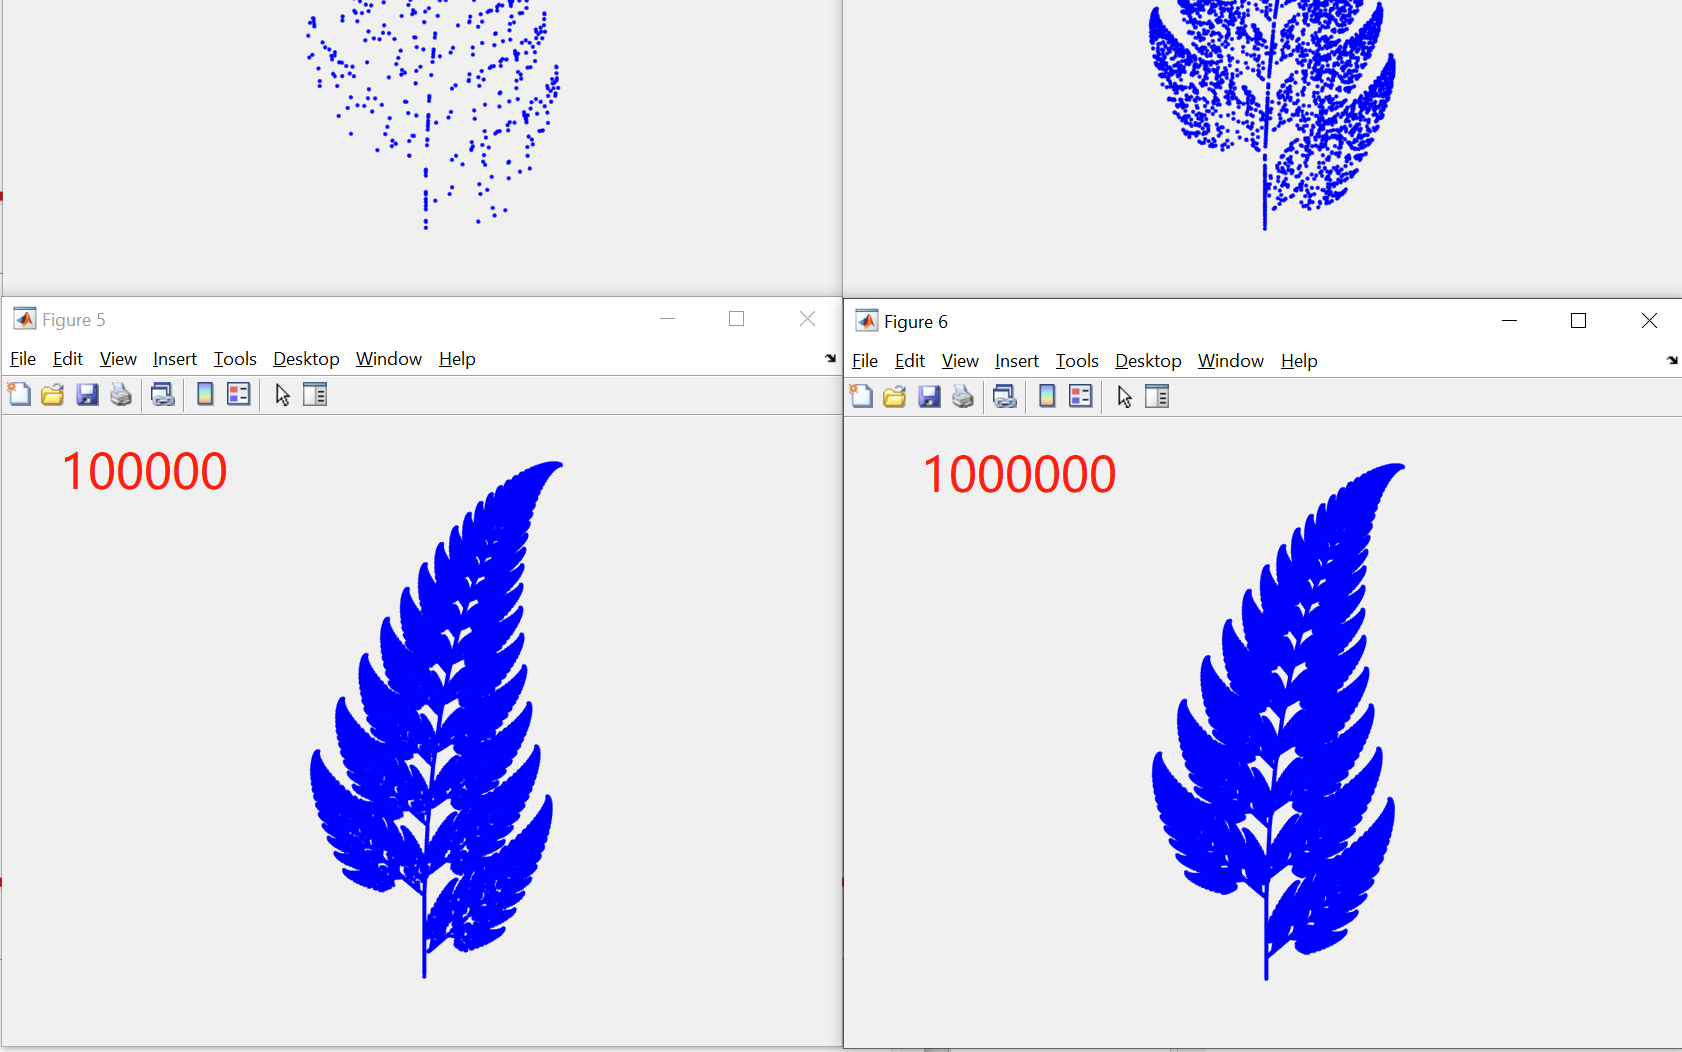Click sparse dotted fern in upper-left figure
Viewport: 1682px width, 1052px height.
coord(433,115)
